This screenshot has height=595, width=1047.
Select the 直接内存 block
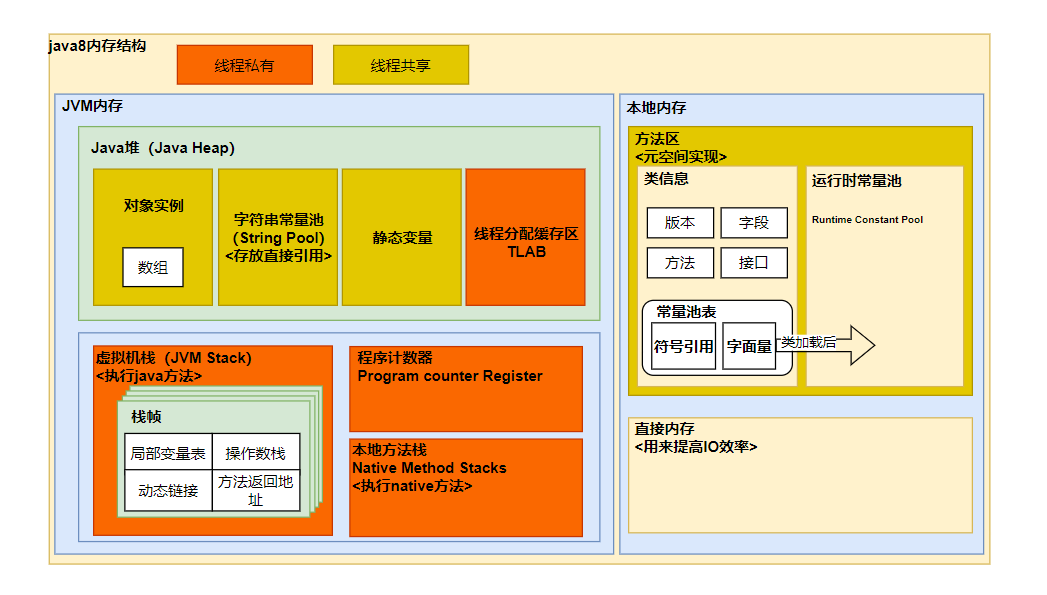[800, 476]
